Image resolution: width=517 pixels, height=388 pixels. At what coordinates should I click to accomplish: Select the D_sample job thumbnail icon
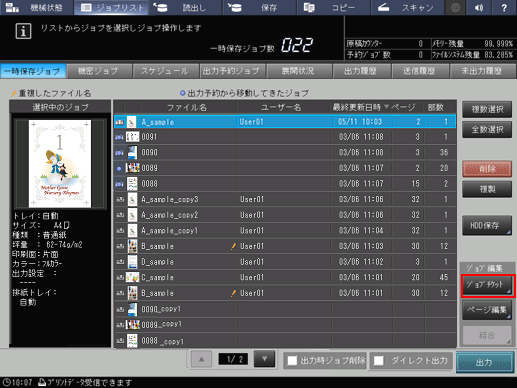coord(132,262)
